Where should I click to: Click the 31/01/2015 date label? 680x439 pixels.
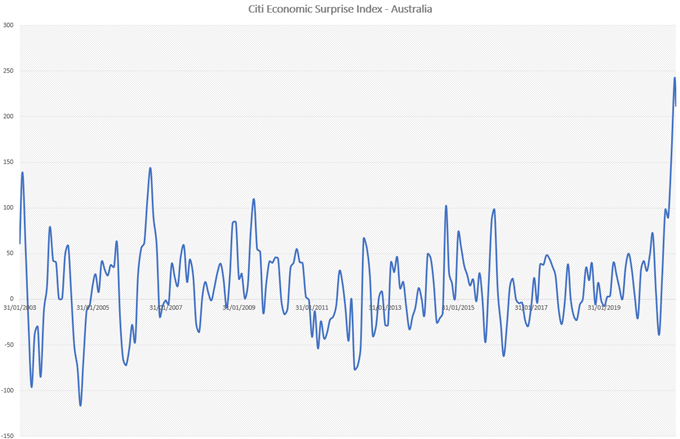click(x=458, y=308)
